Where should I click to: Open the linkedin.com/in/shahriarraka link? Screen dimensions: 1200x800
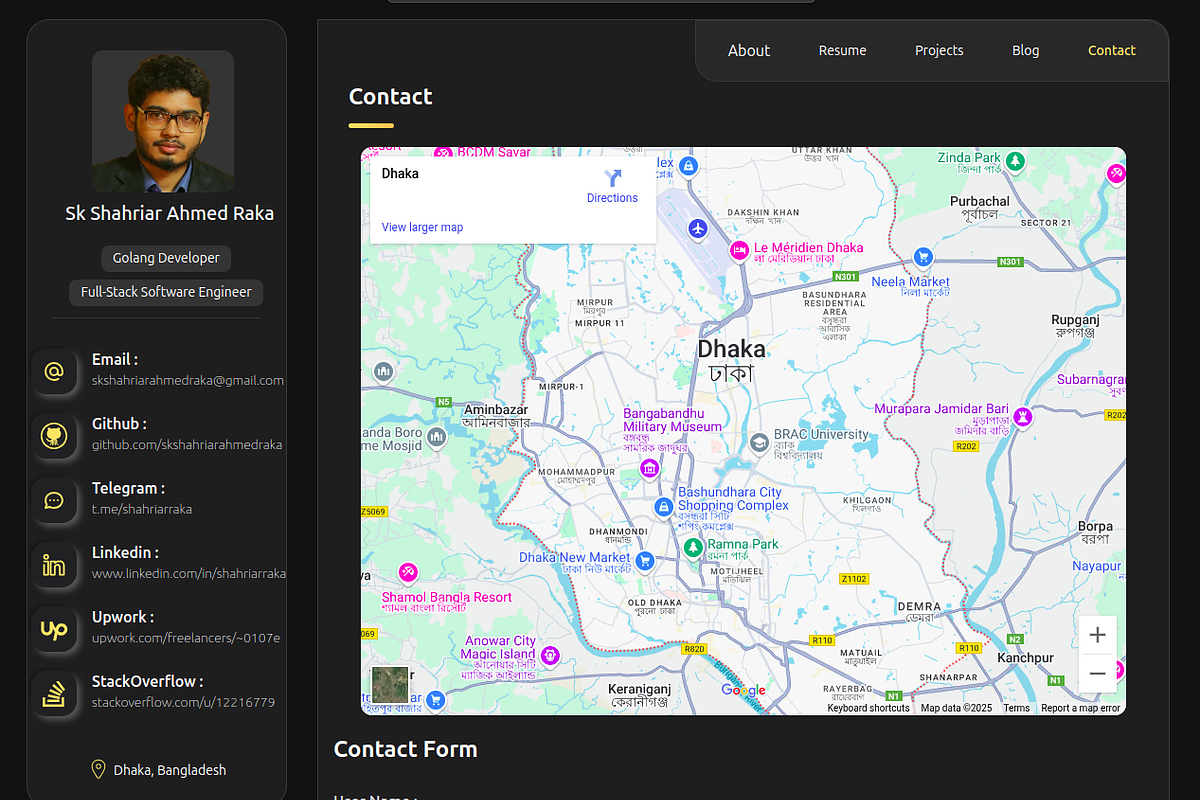[189, 573]
